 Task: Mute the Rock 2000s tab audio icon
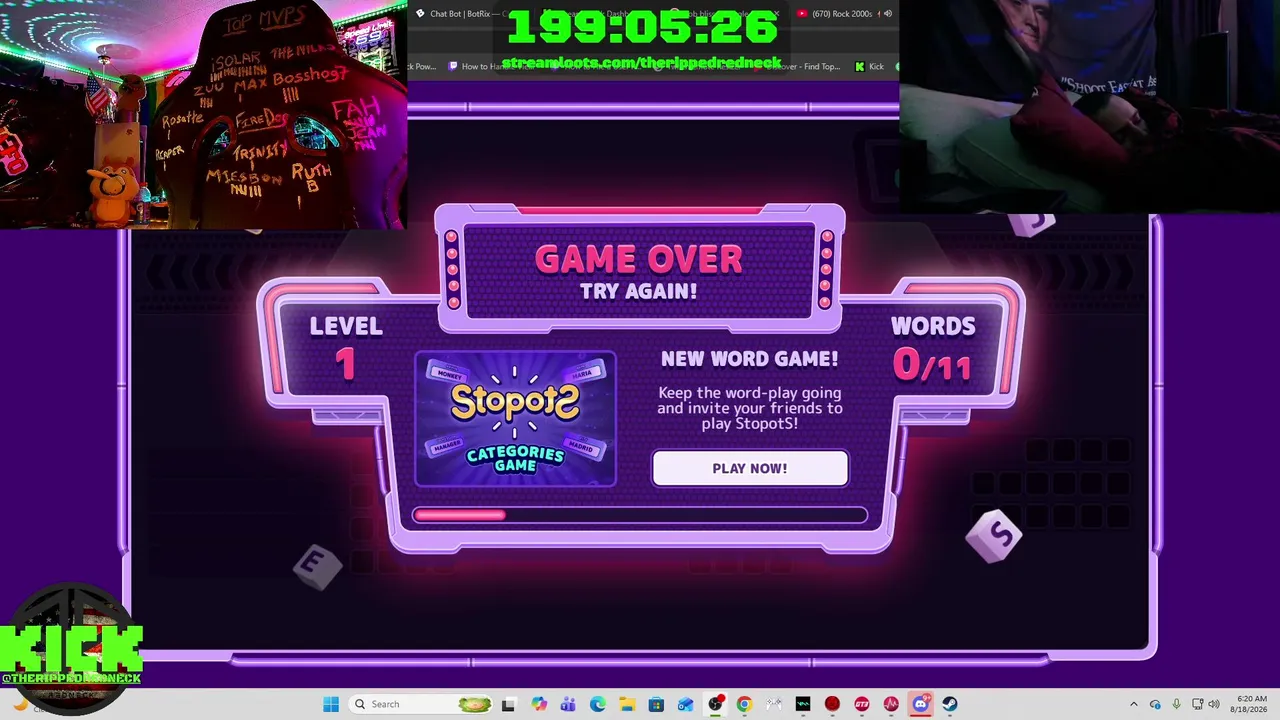coord(887,14)
